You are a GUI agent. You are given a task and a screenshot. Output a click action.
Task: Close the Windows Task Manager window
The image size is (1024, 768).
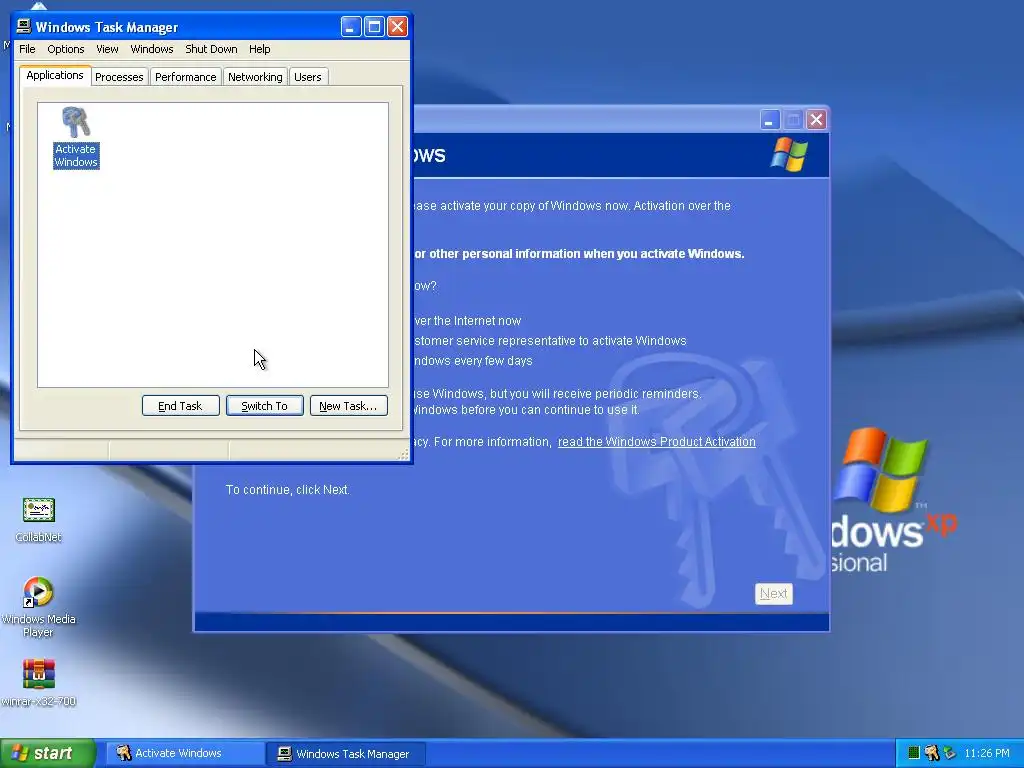[398, 27]
